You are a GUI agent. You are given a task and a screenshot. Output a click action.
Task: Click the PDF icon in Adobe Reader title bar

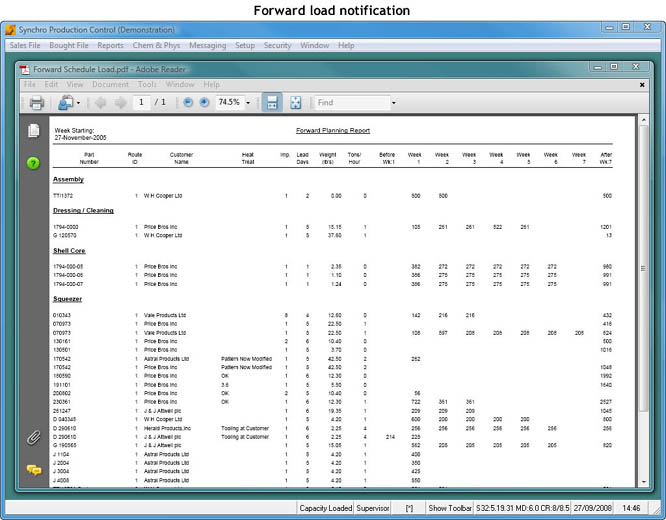pyautogui.click(x=25, y=69)
